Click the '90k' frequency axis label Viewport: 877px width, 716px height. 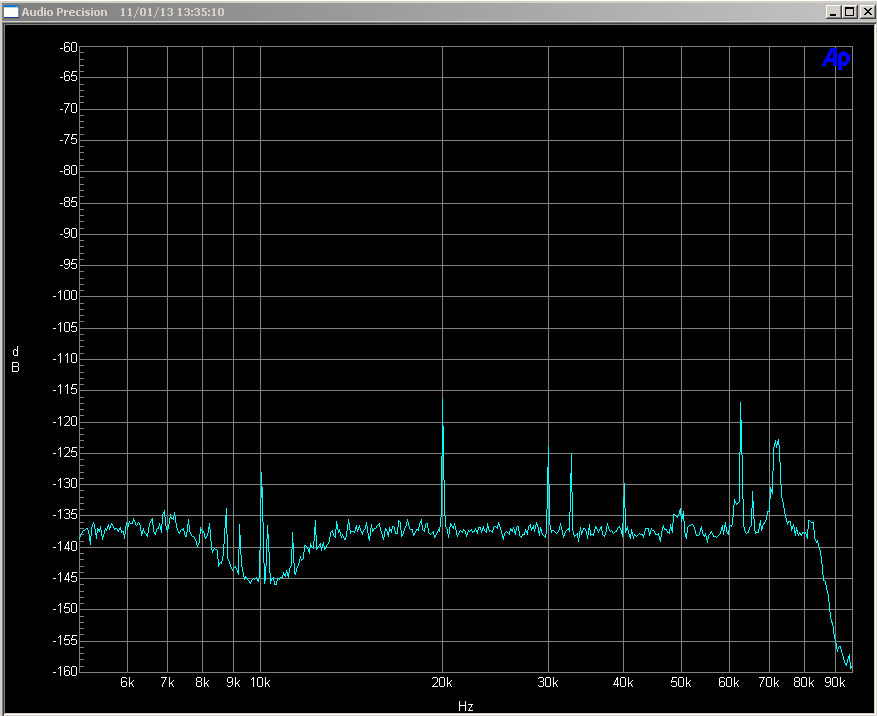coord(835,682)
